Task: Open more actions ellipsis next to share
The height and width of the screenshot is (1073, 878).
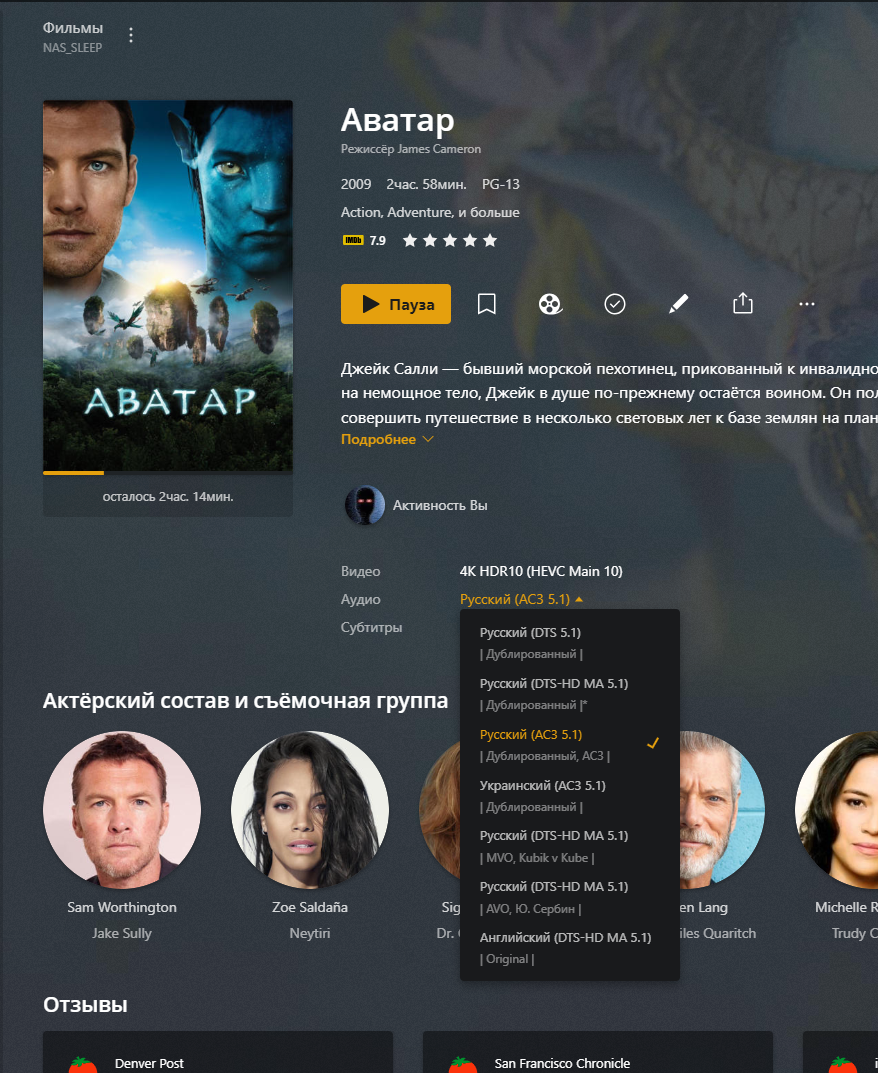Action: (x=807, y=304)
